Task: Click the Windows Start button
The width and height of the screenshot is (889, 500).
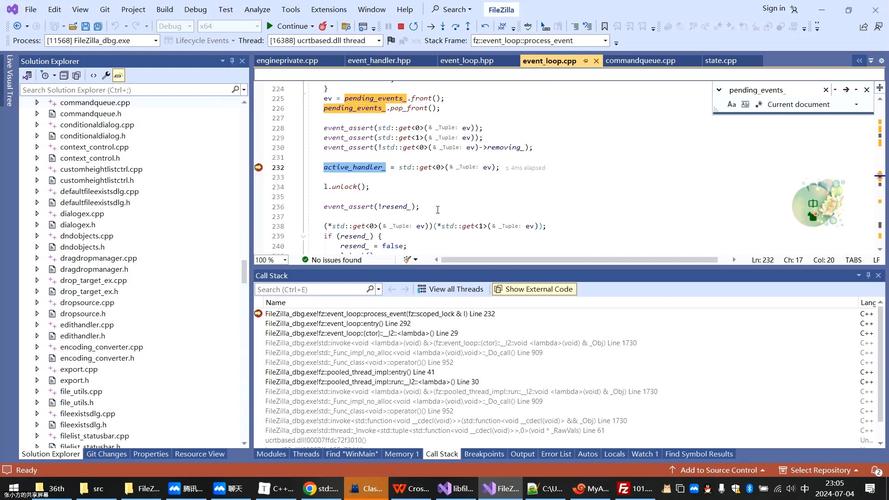Action: click(x=14, y=488)
